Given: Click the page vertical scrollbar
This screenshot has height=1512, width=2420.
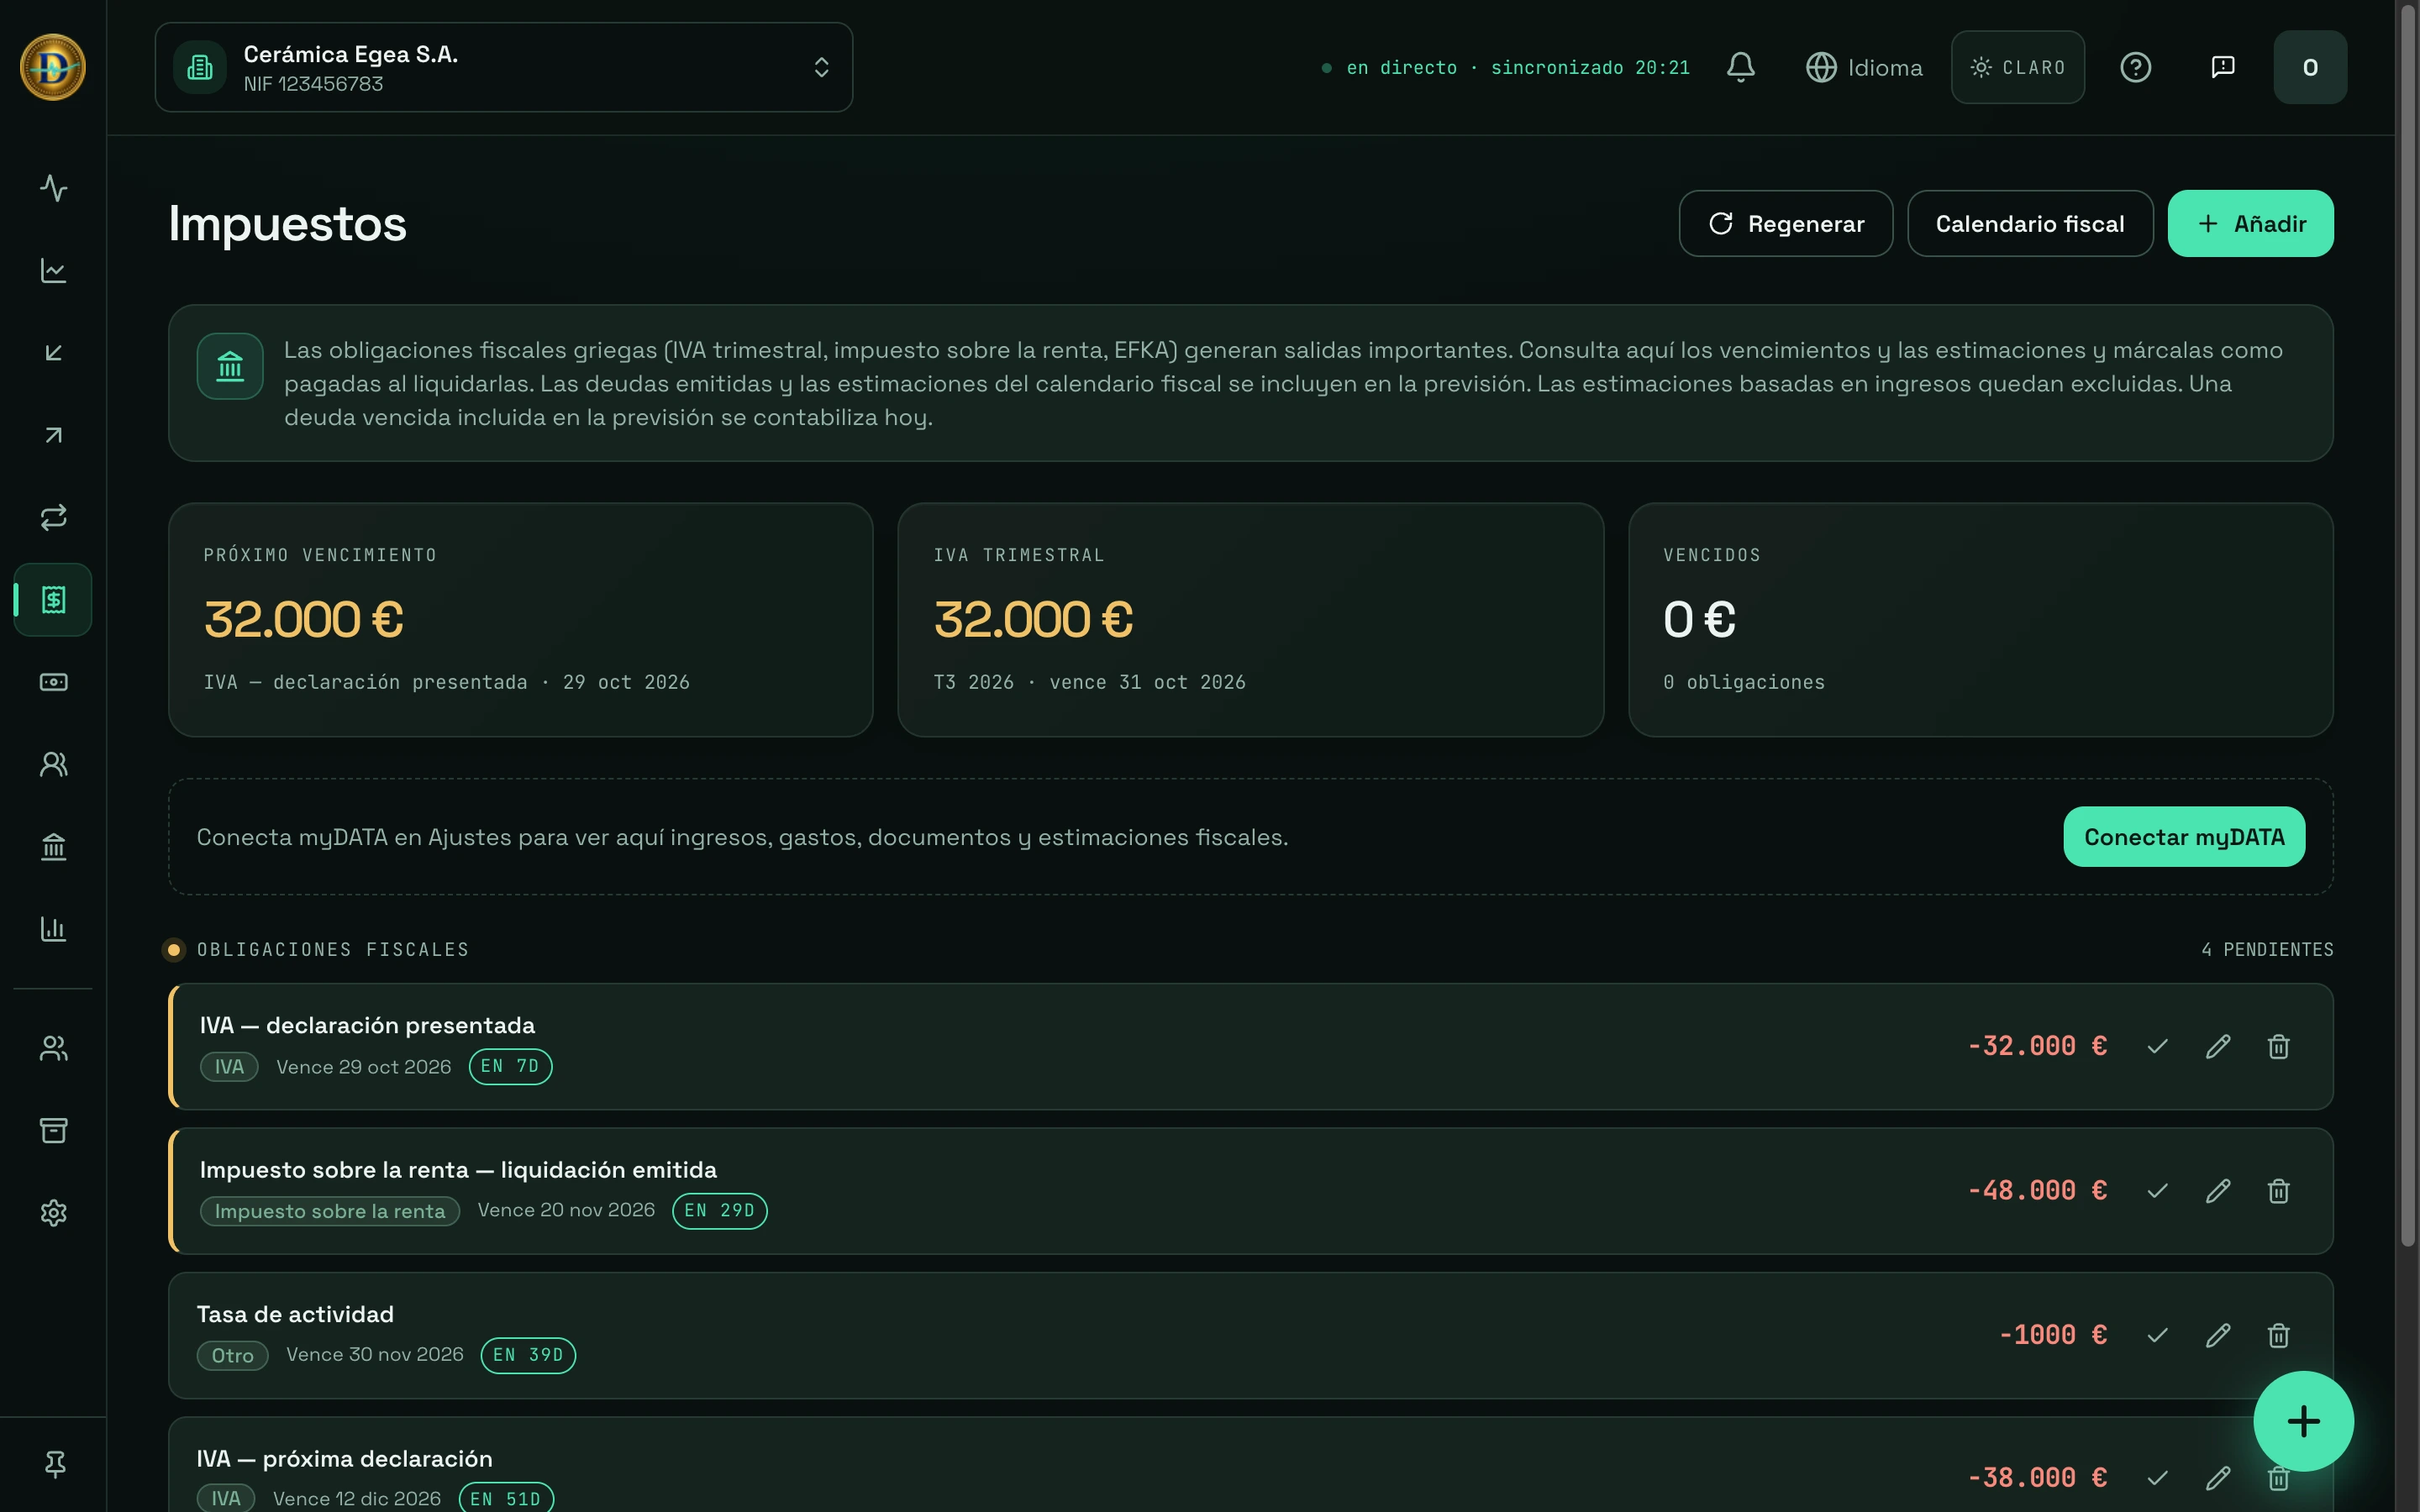Looking at the screenshot, I should (2408, 625).
